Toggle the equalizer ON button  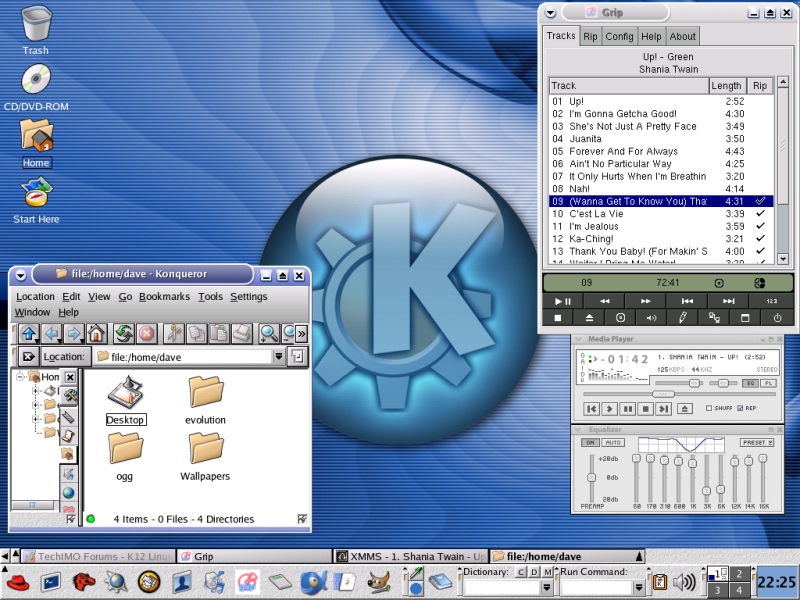pos(590,442)
